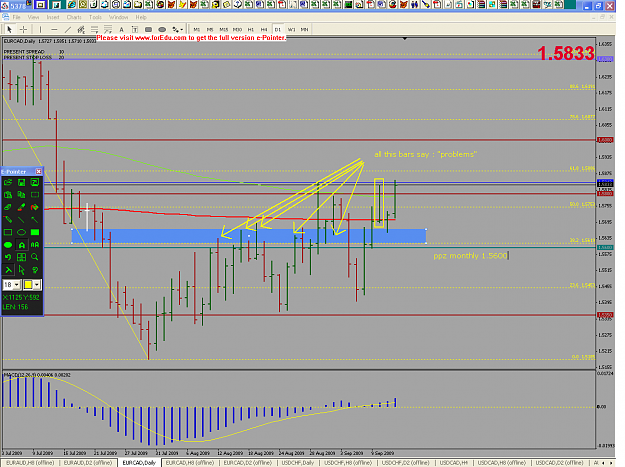
Task: Open the EURAUD,H8 (offline) chart tab
Action: point(30,463)
